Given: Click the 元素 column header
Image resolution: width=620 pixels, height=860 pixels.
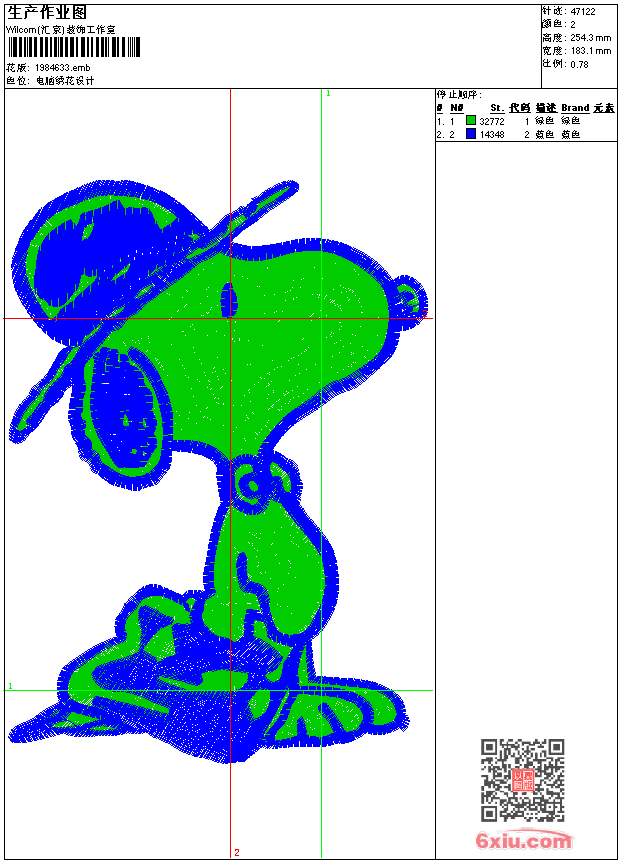Looking at the screenshot, I should [x=604, y=108].
